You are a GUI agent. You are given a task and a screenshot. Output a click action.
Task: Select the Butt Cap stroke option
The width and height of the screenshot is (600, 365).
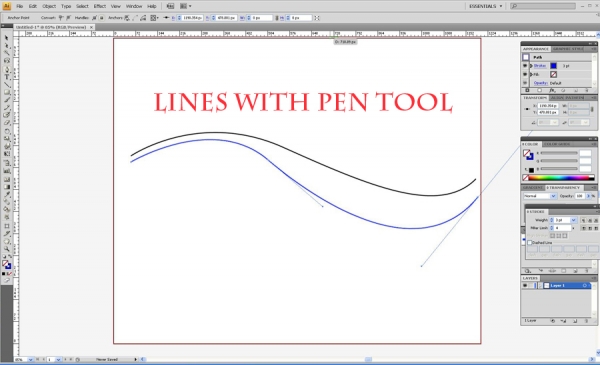(x=584, y=220)
